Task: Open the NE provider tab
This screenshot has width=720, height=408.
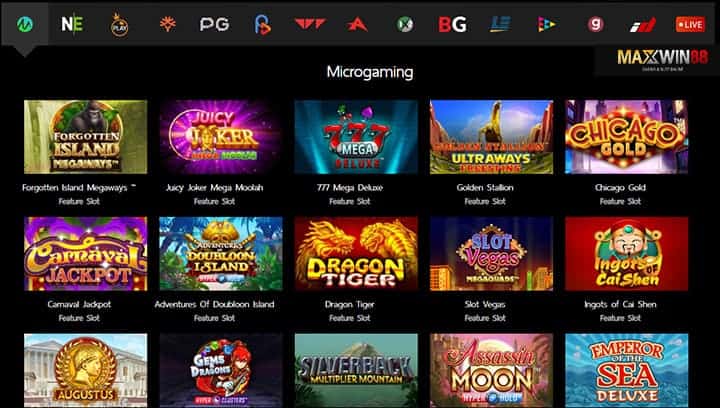Action: [73, 24]
